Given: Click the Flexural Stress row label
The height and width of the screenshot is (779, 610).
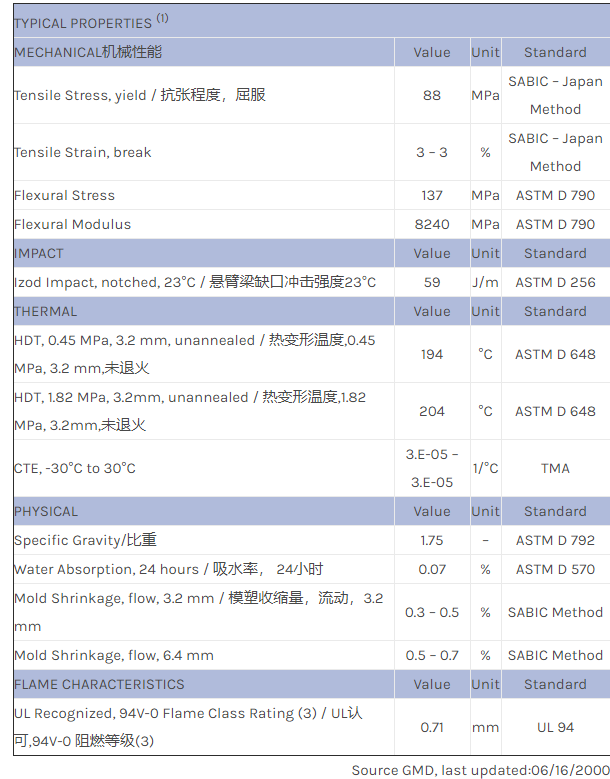Looking at the screenshot, I should (65, 195).
